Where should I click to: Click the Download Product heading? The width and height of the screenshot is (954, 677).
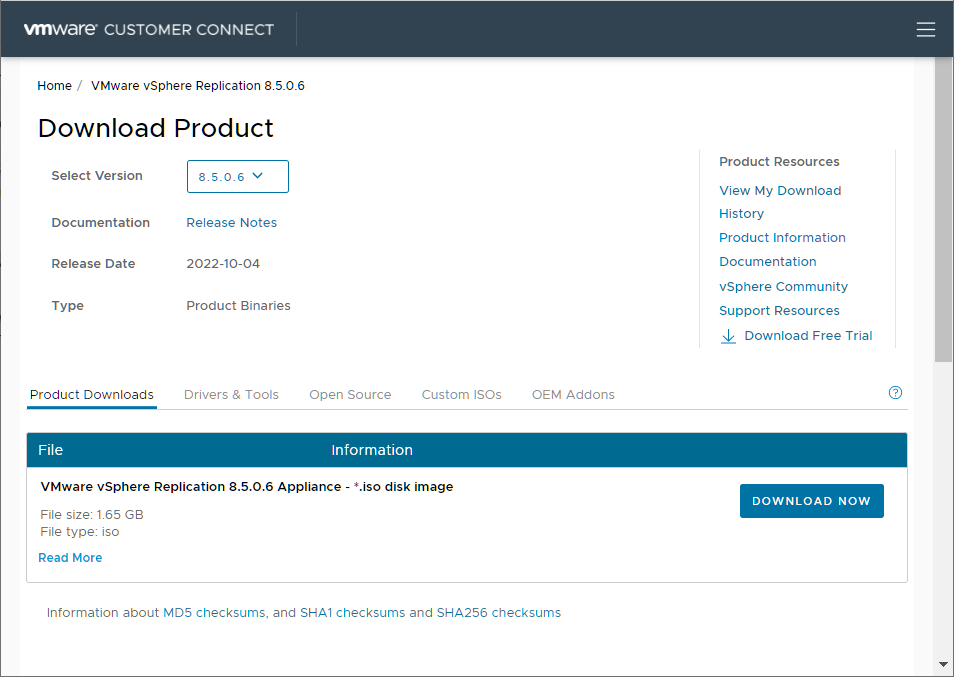pyautogui.click(x=156, y=128)
